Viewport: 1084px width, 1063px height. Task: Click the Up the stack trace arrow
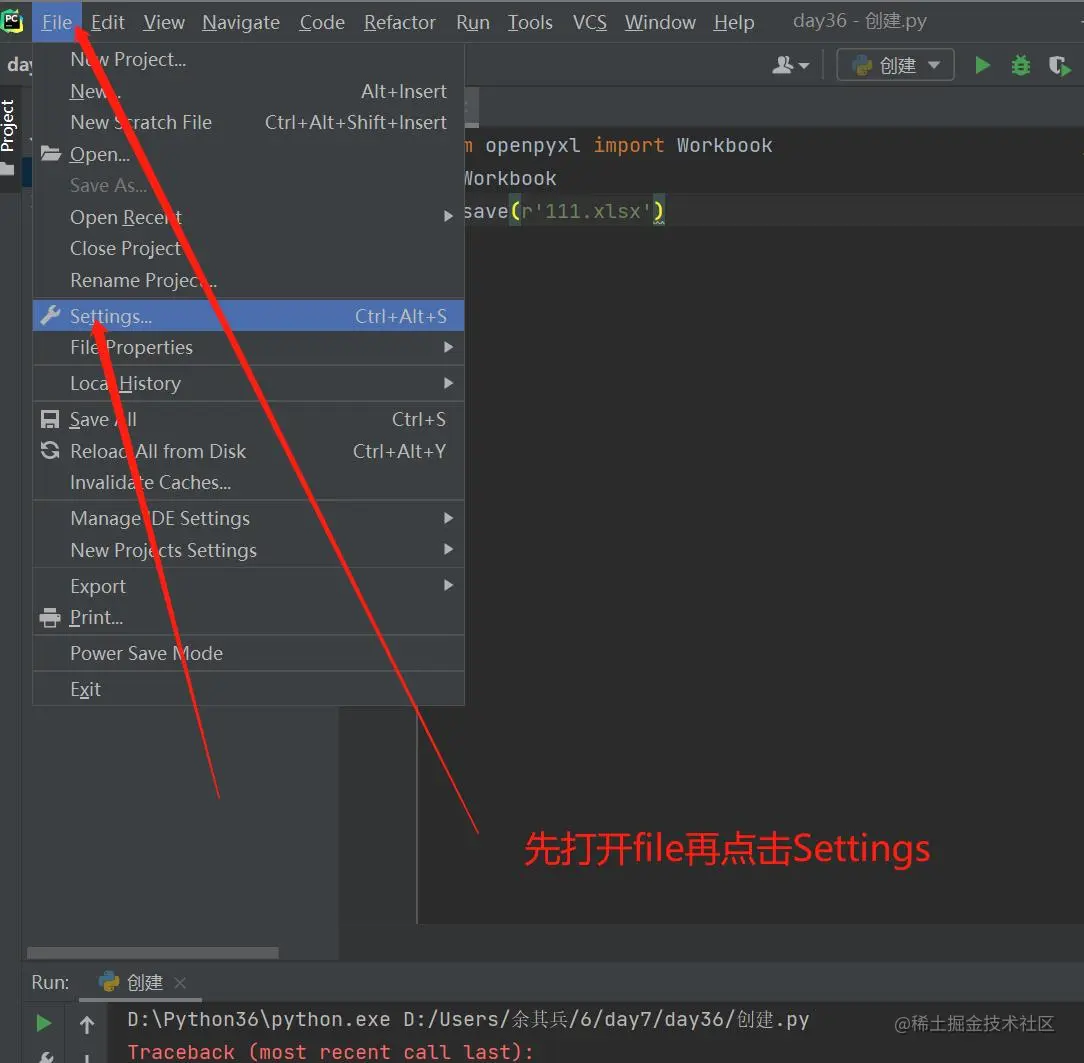86,1024
